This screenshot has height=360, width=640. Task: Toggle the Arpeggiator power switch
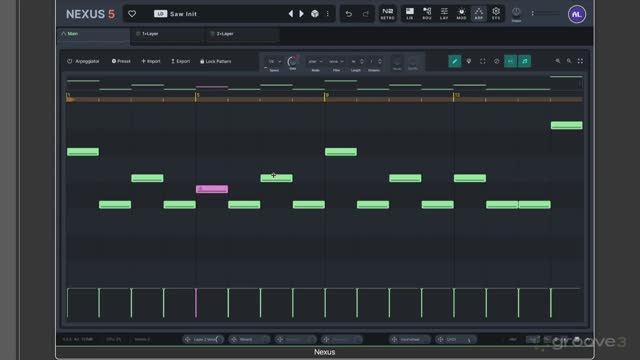click(x=69, y=61)
